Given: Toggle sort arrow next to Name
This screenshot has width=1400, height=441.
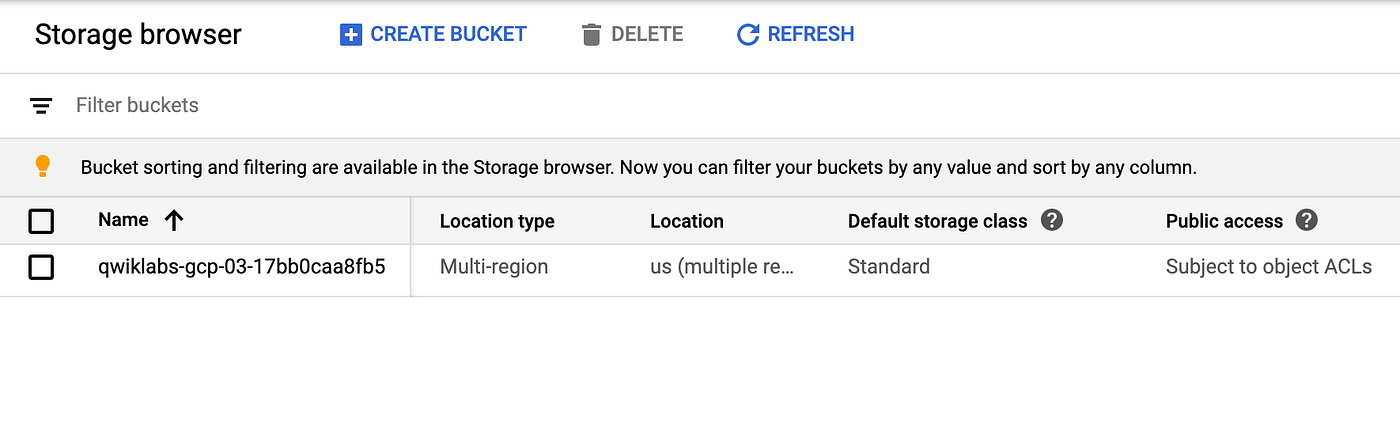Looking at the screenshot, I should 174,221.
